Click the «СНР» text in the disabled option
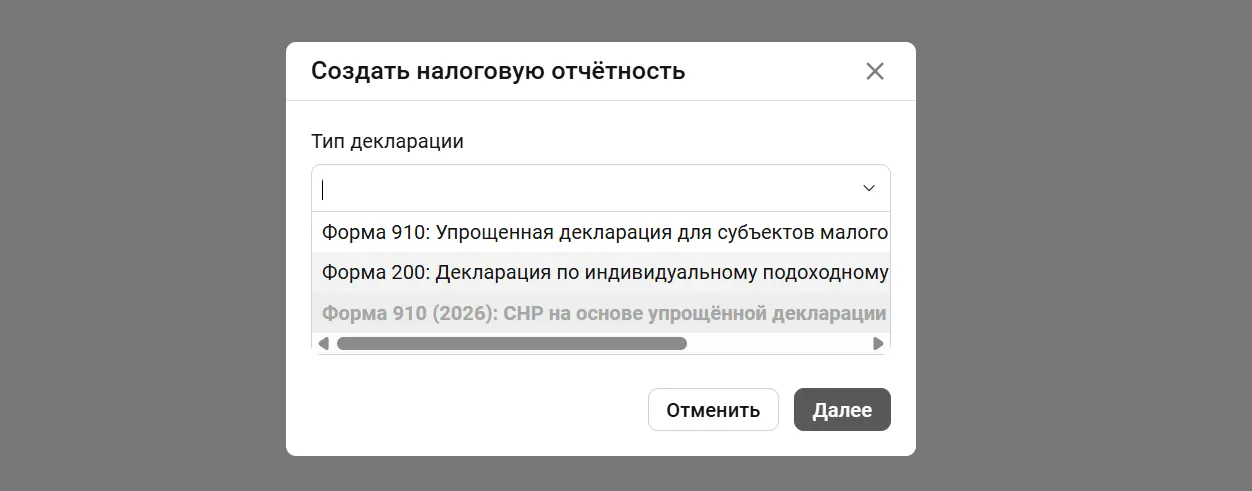 pyautogui.click(x=522, y=313)
